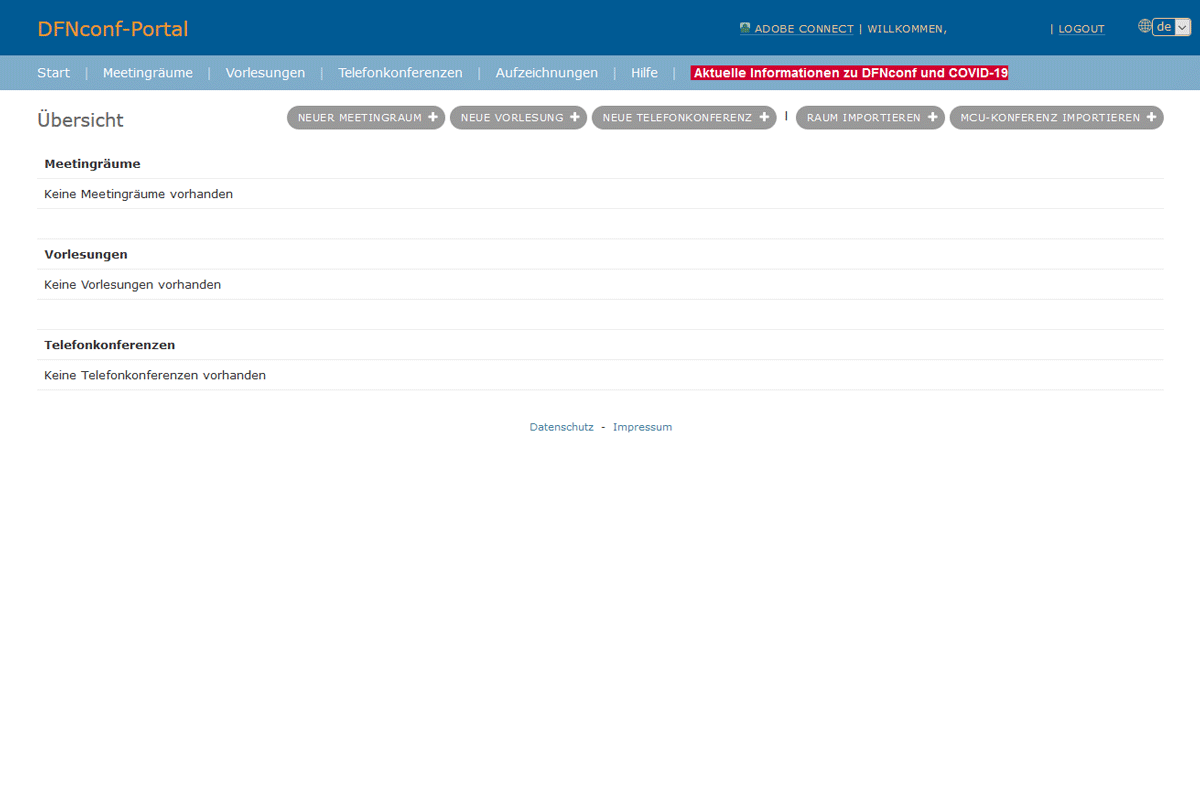The image size is (1200, 788).
Task: Select Telefonkonferenzen in navigation bar
Action: [400, 73]
